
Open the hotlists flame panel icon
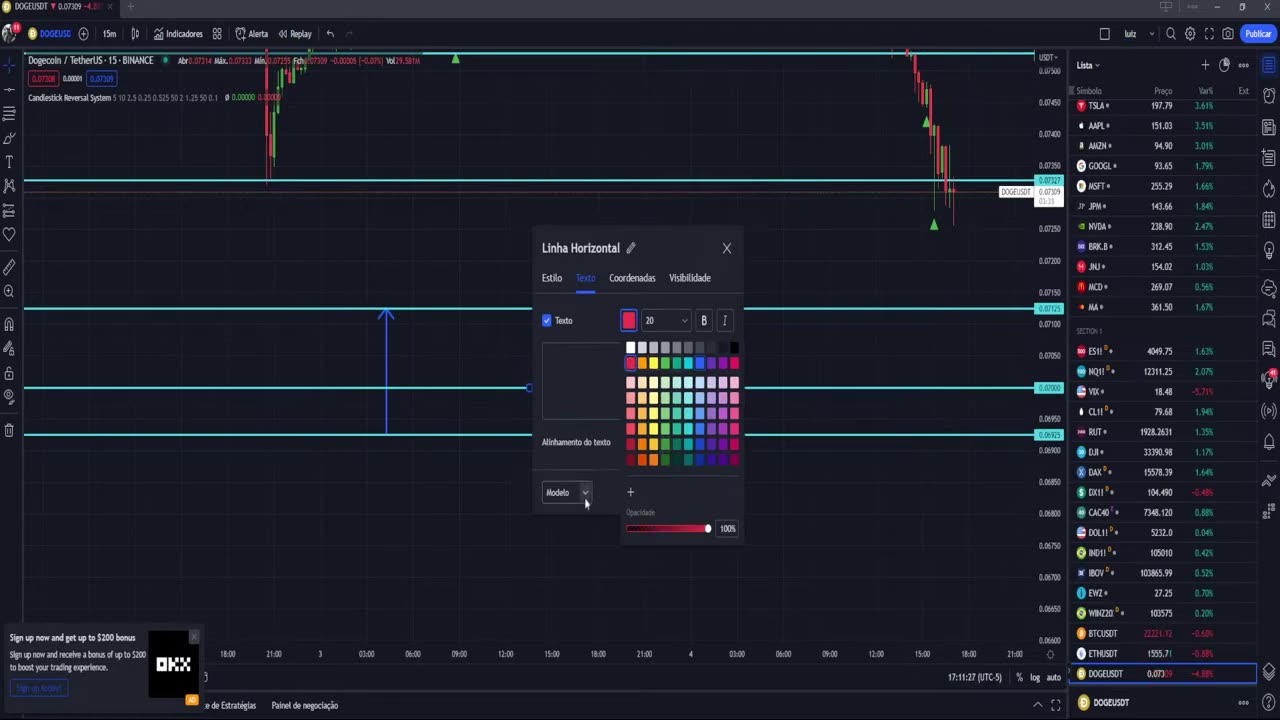(1269, 189)
